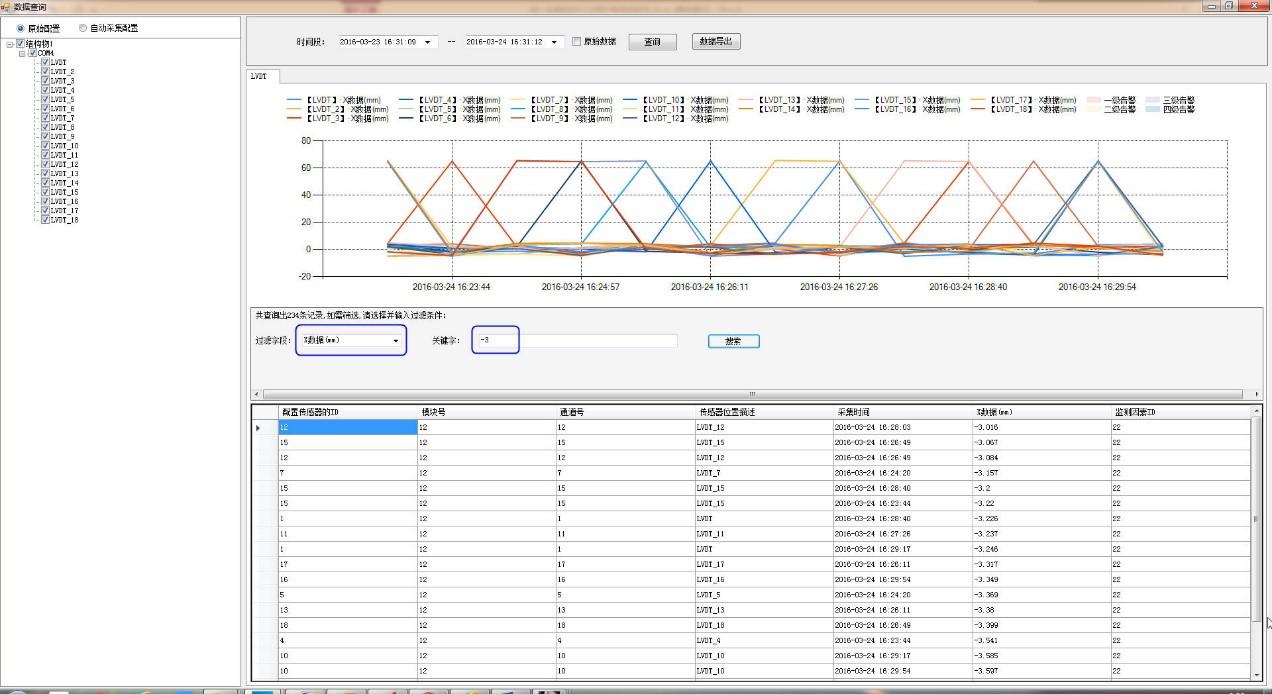Click the 关键字 keyword input field
The width and height of the screenshot is (1272, 694).
(575, 341)
